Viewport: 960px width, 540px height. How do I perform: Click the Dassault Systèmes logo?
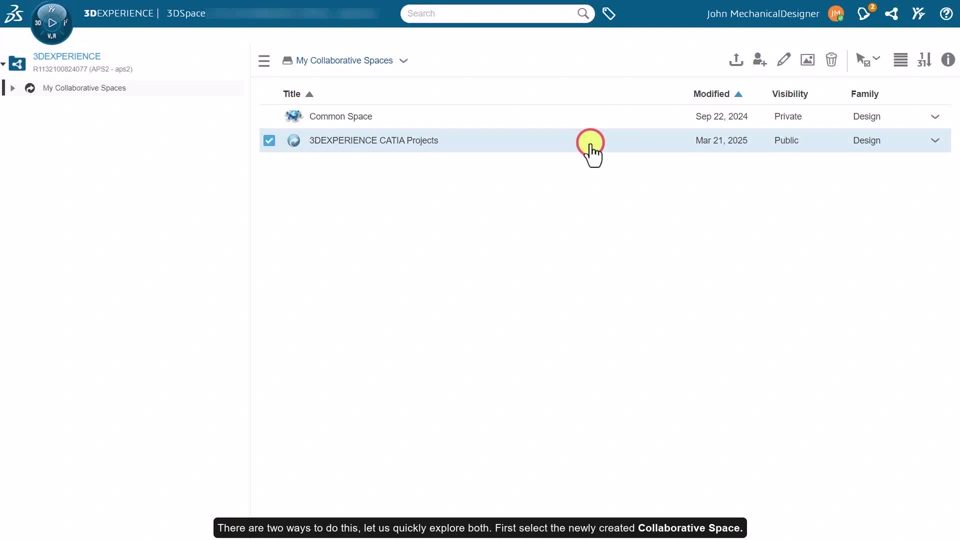tap(13, 13)
